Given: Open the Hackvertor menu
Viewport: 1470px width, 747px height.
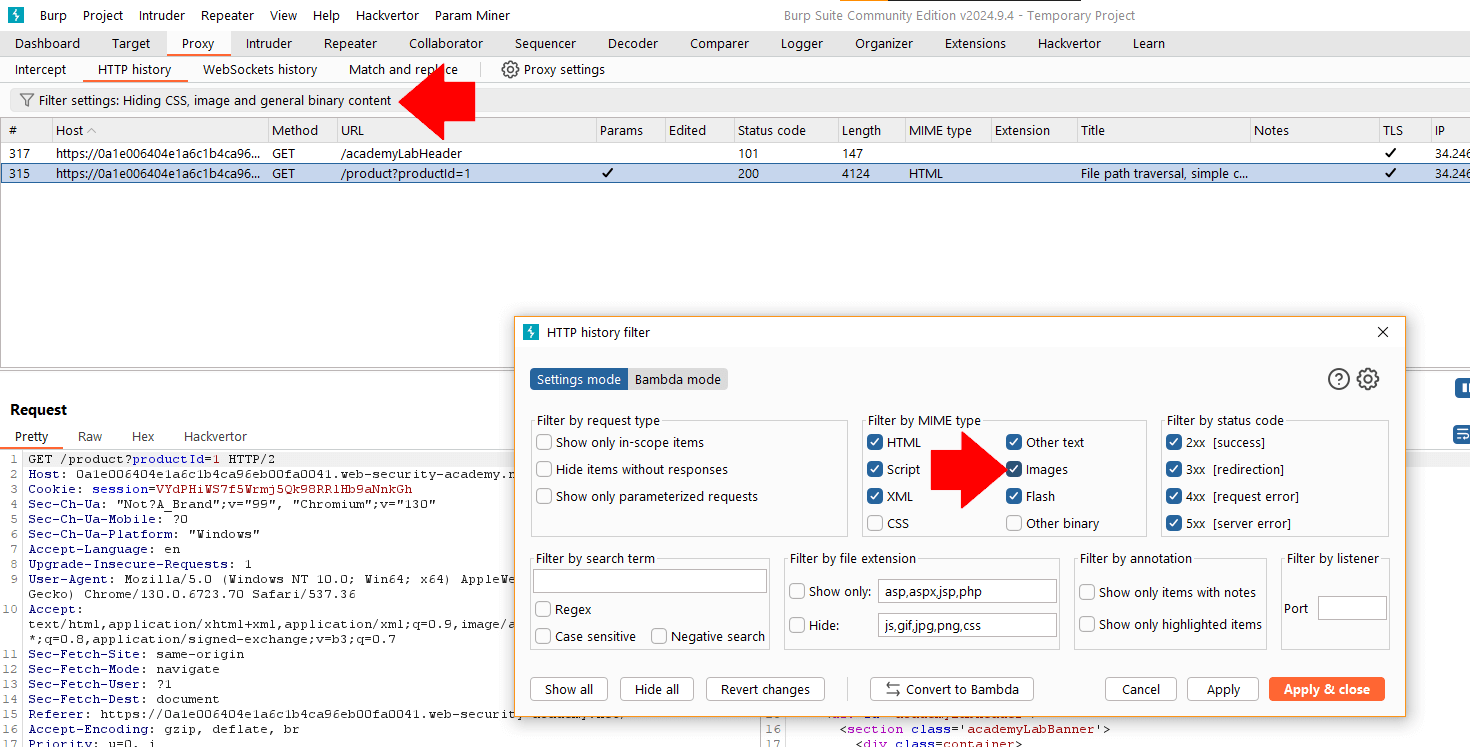Looking at the screenshot, I should [x=385, y=15].
